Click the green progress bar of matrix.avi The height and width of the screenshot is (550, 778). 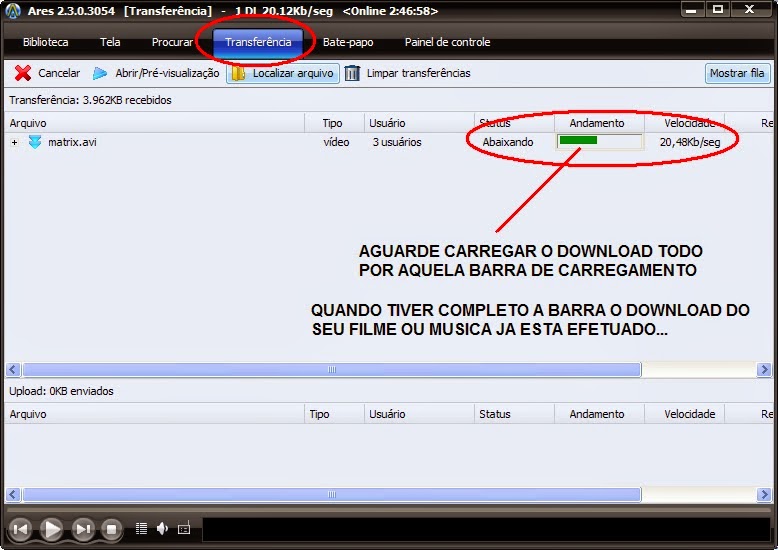(599, 141)
